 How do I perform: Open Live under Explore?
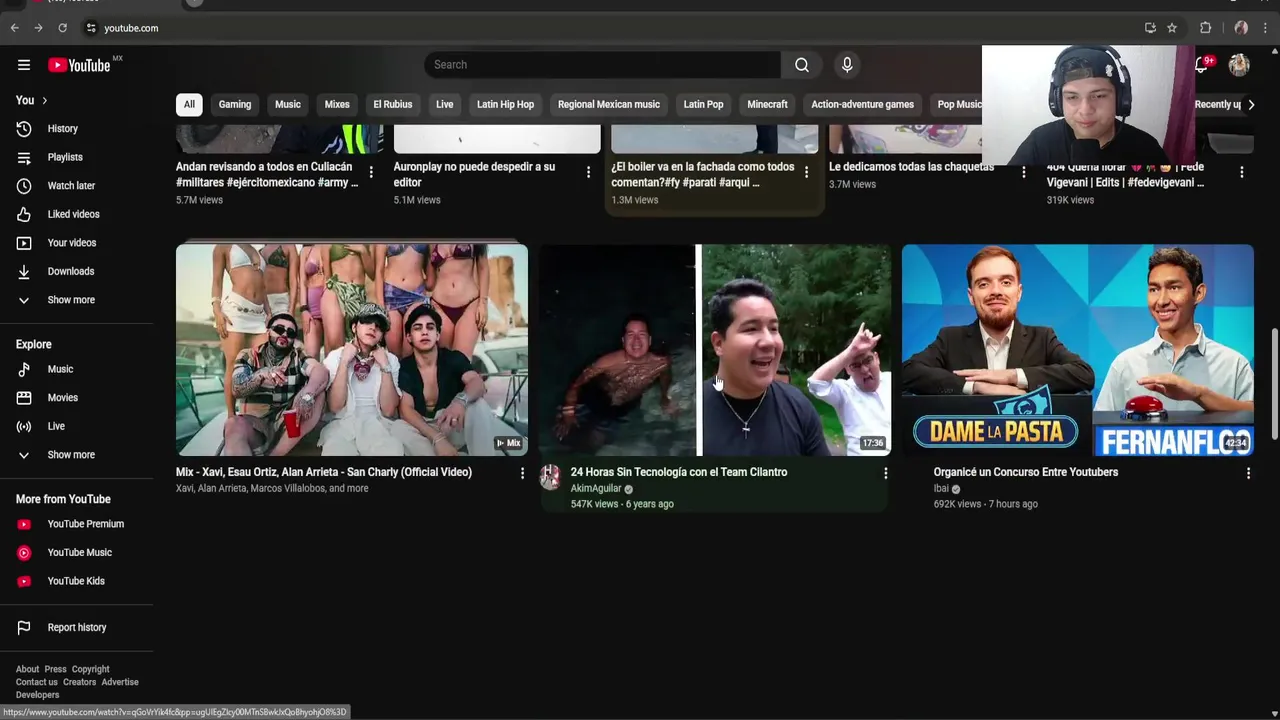tap(76, 426)
